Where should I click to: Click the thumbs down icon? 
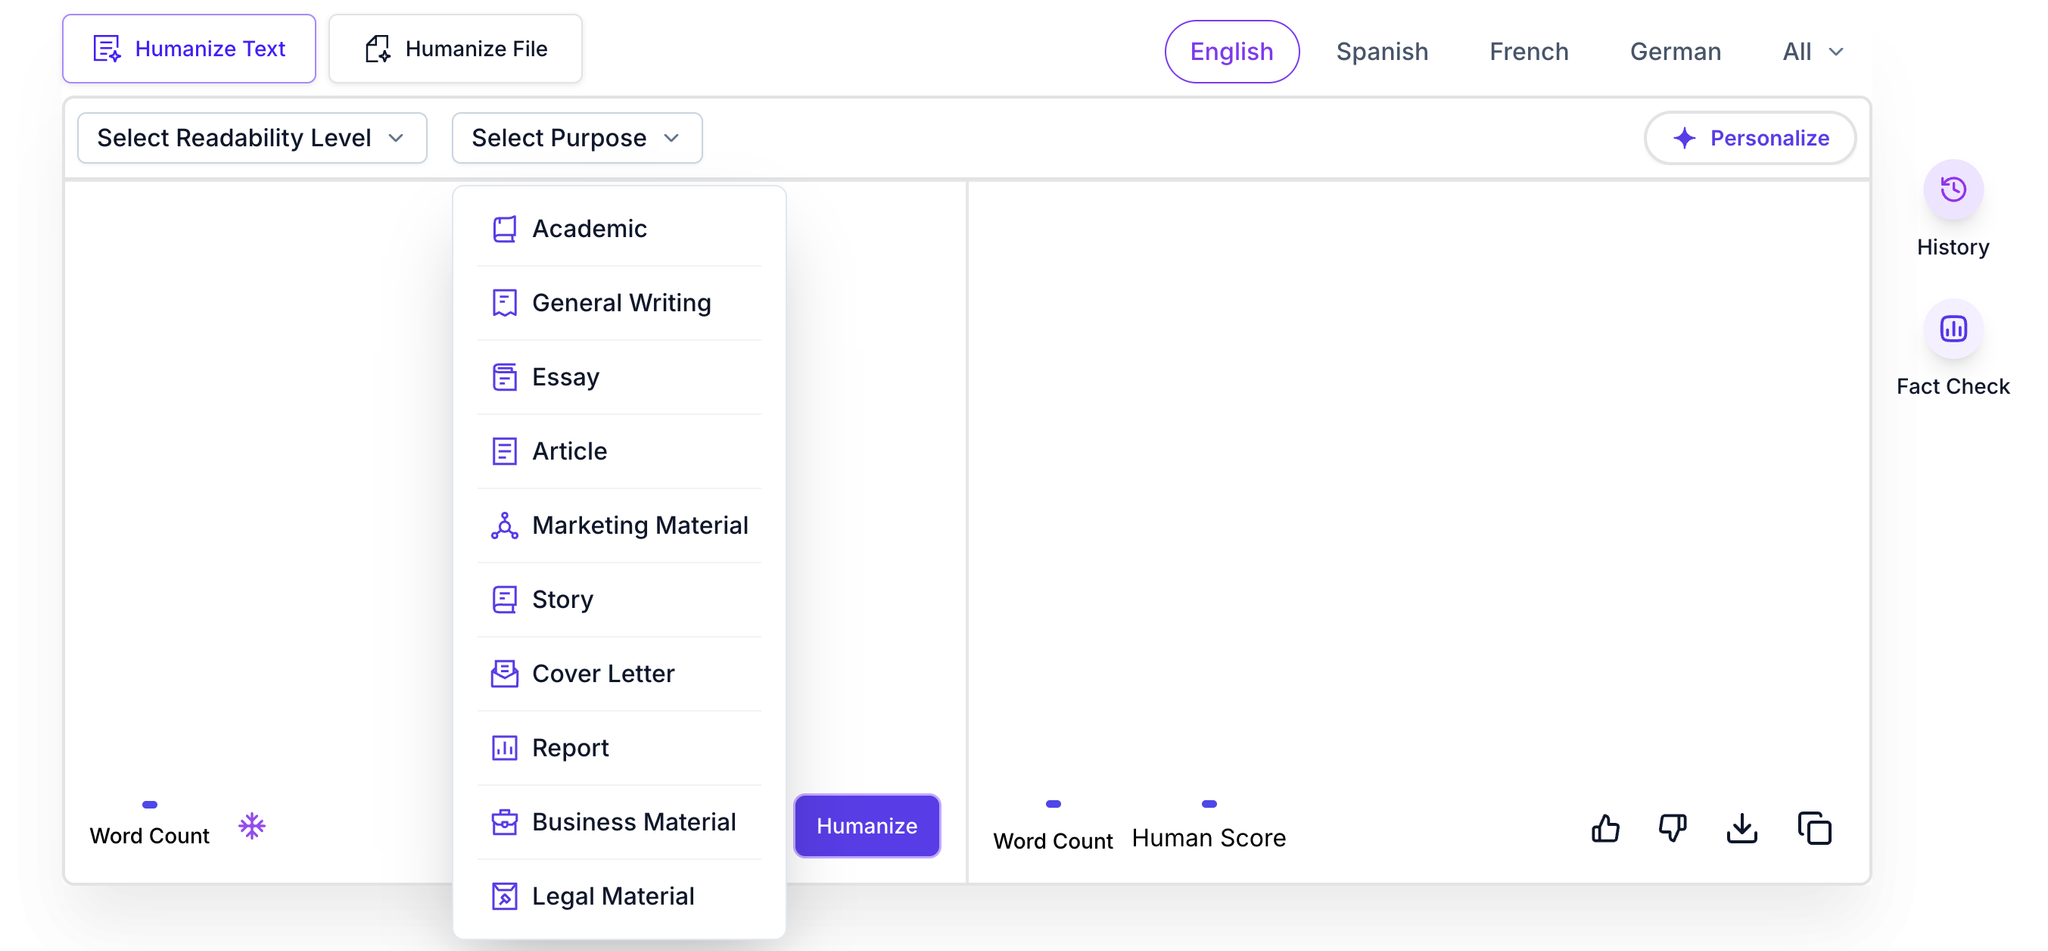(1673, 828)
